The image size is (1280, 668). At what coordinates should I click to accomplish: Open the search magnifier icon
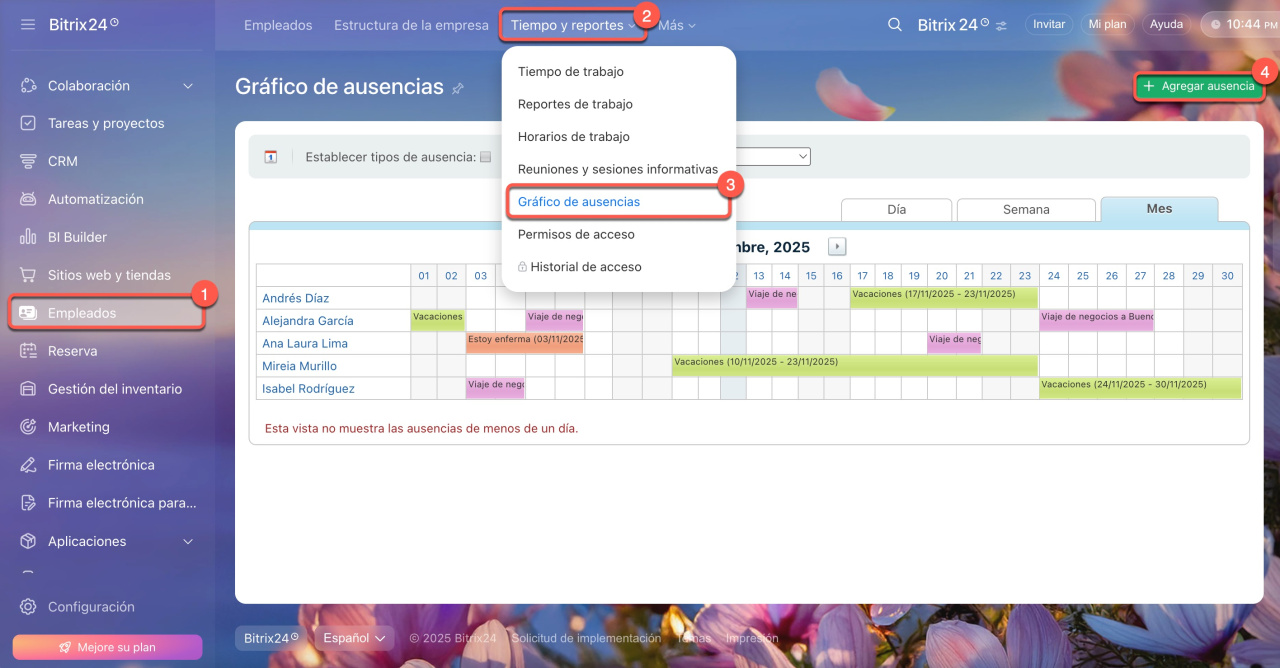point(895,25)
